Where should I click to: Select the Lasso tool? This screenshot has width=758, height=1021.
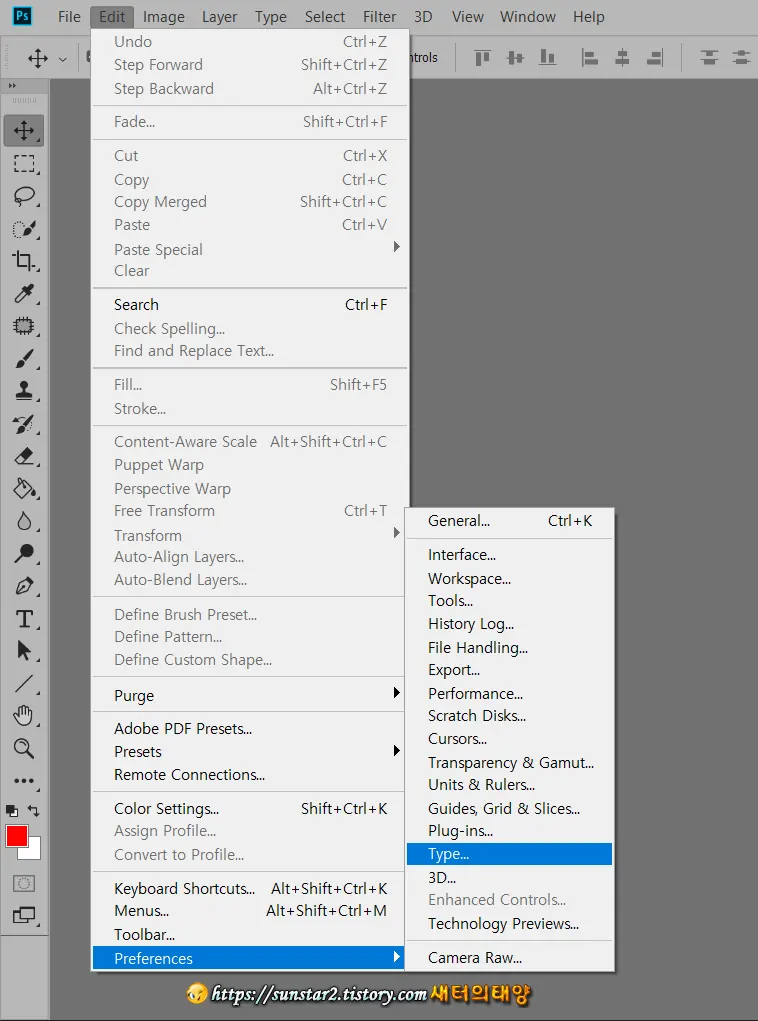click(24, 195)
